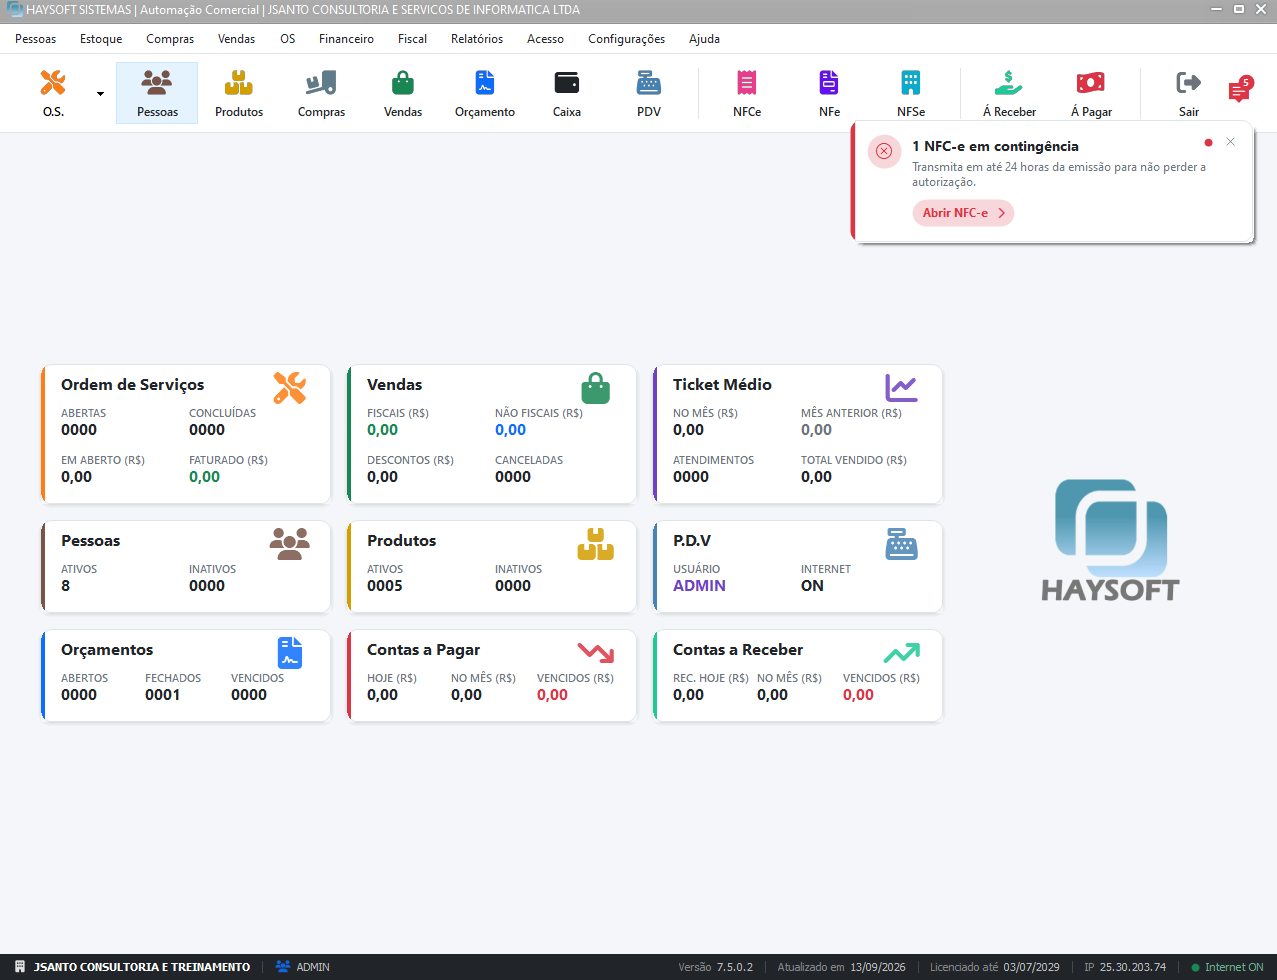Click the Produtos card boxes icon
1277x980 pixels.
[595, 544]
